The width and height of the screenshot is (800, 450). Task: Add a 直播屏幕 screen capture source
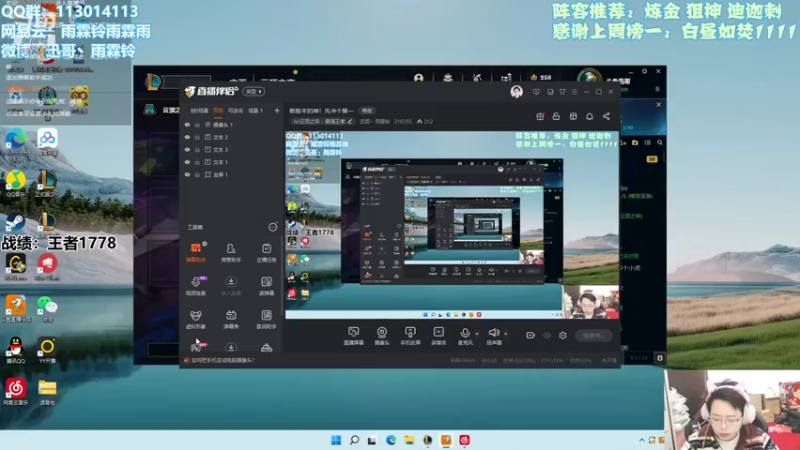(353, 336)
